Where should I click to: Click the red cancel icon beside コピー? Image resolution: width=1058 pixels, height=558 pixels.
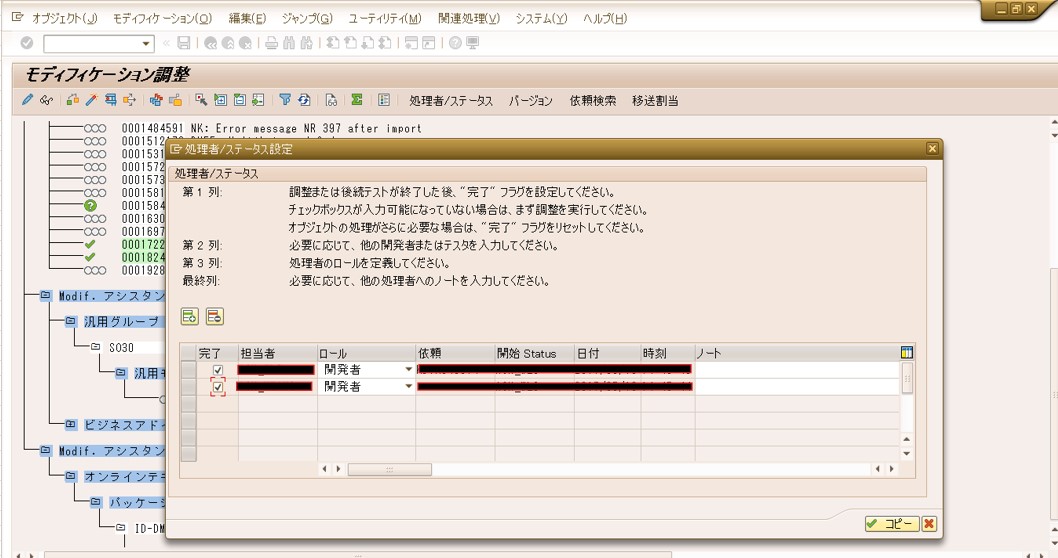929,524
